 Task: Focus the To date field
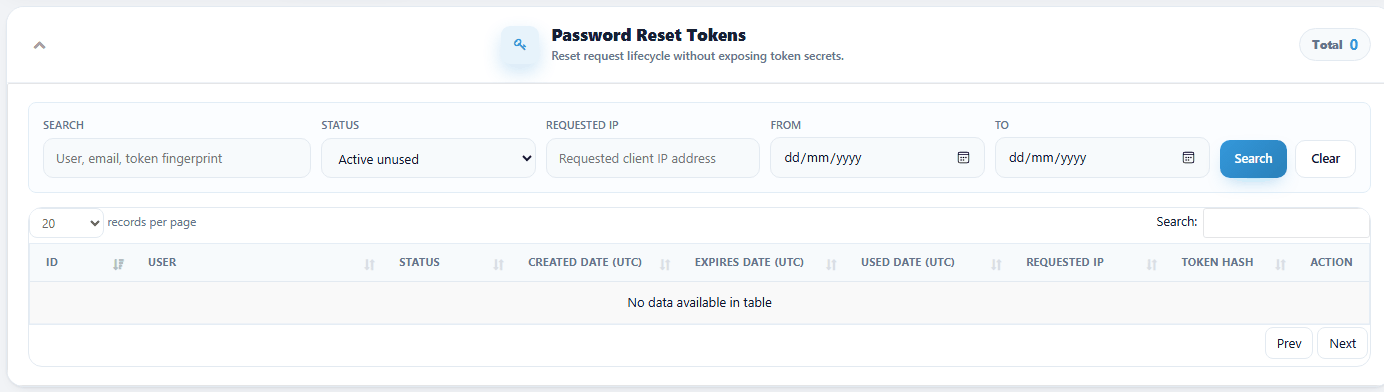1102,158
